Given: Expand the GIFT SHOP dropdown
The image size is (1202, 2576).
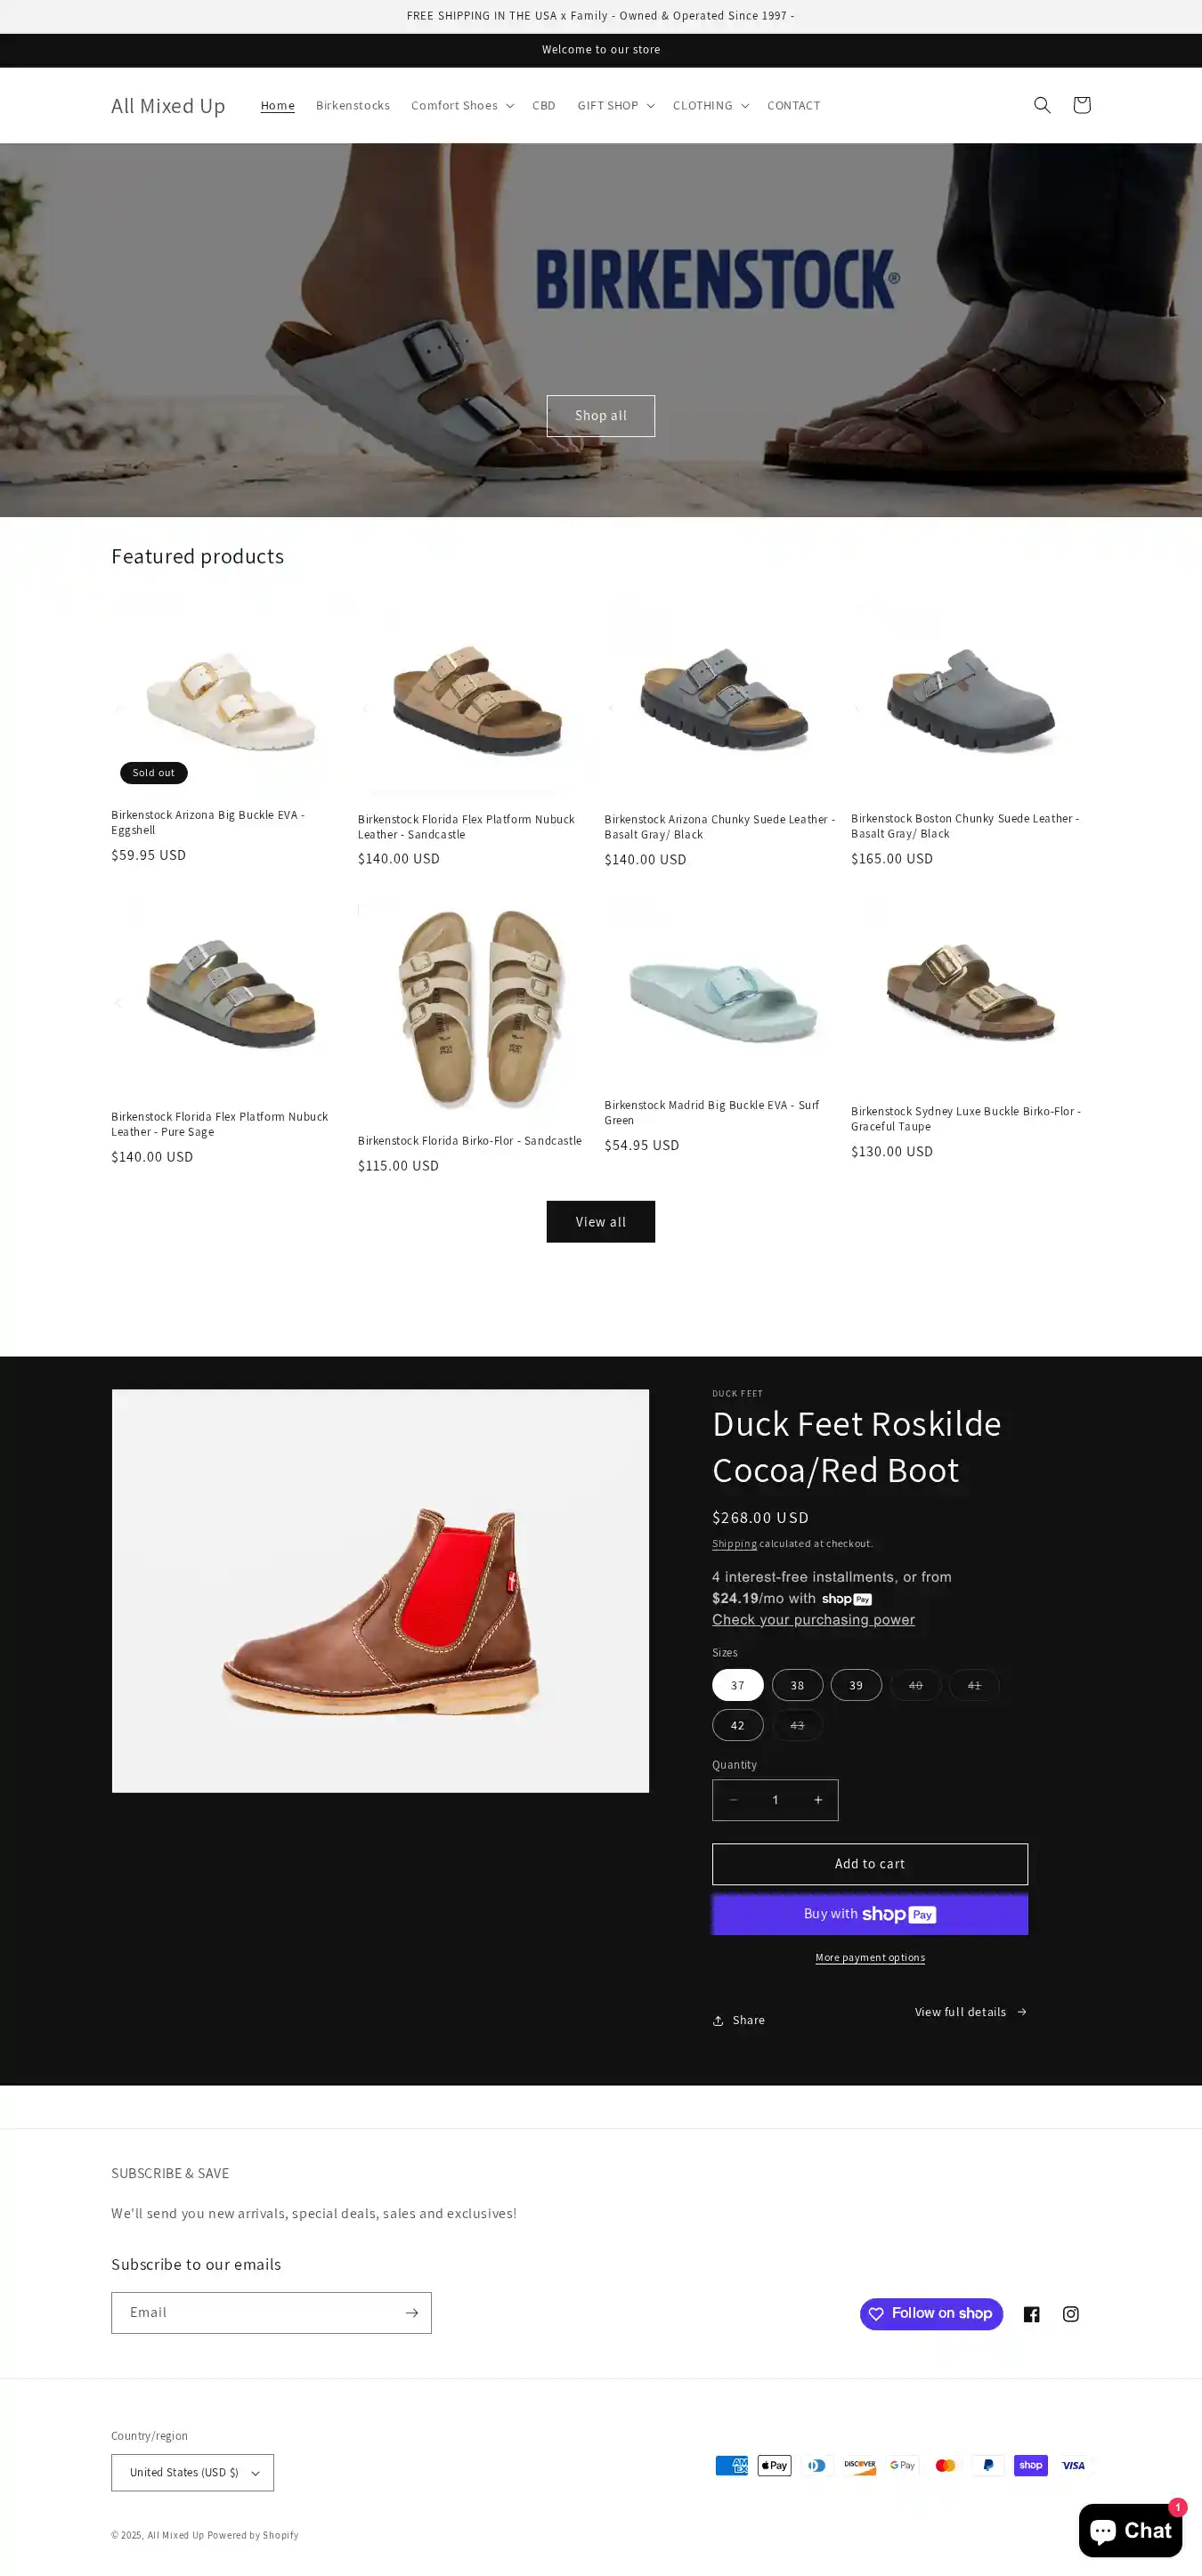Looking at the screenshot, I should [615, 105].
